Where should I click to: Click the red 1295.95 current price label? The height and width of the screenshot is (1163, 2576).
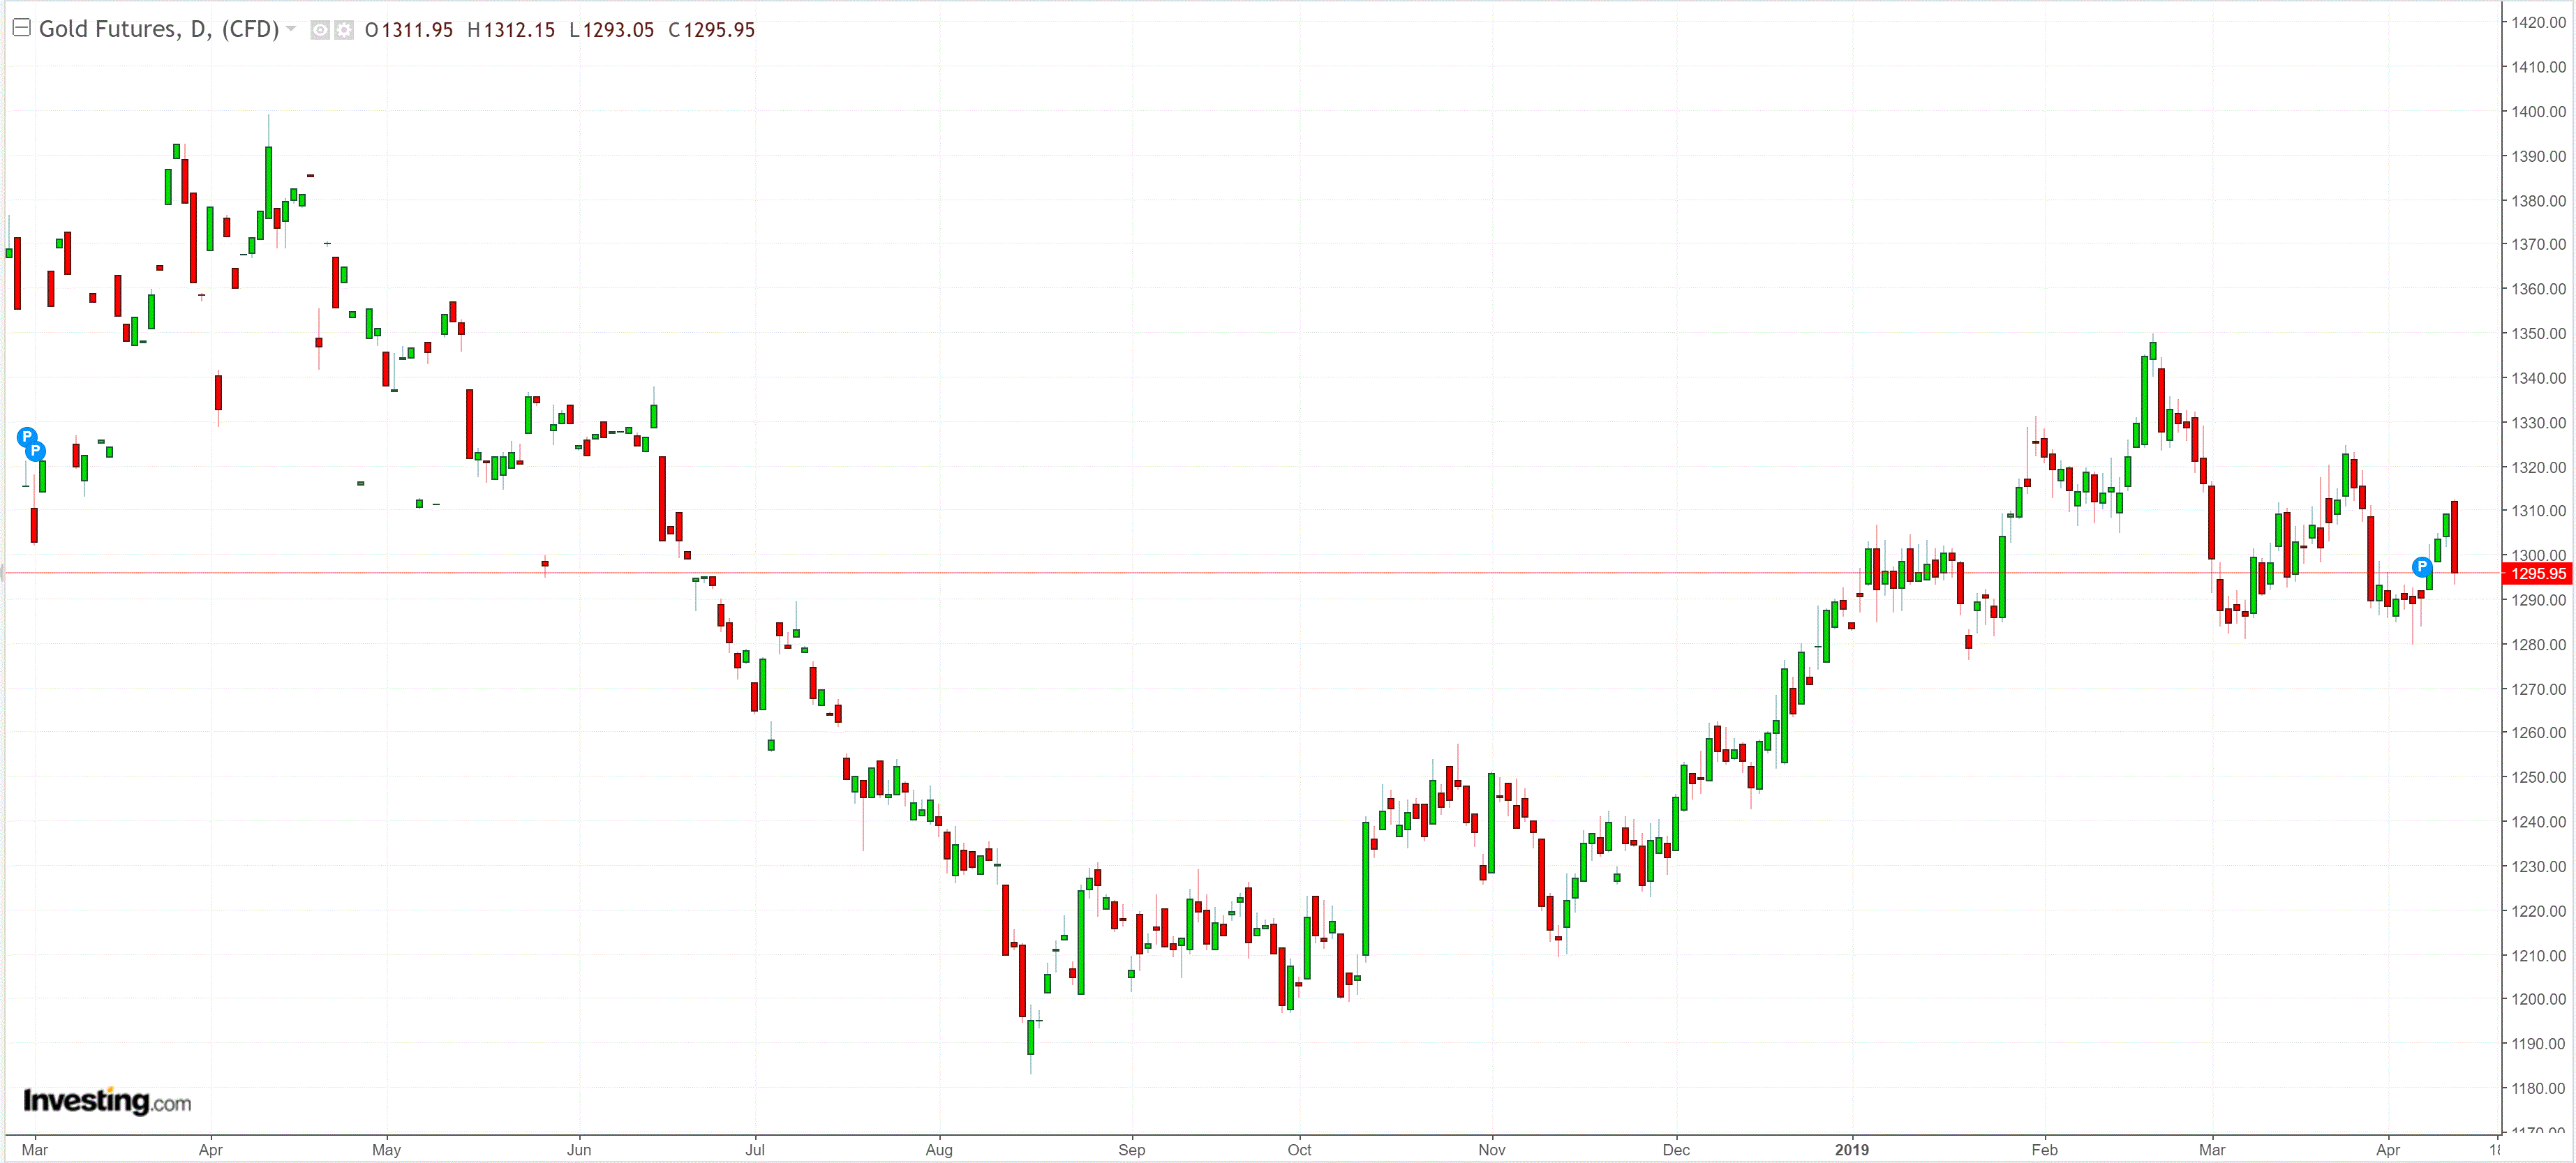tap(2537, 574)
